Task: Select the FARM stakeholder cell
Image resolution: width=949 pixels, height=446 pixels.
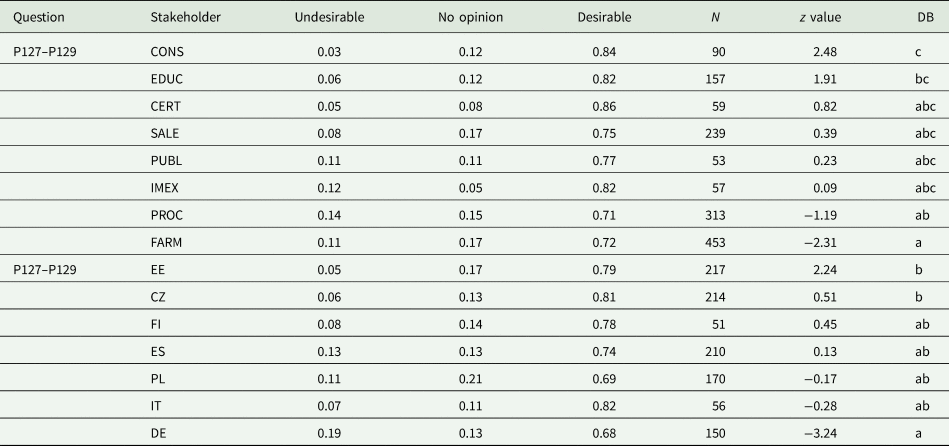Action: coord(166,241)
